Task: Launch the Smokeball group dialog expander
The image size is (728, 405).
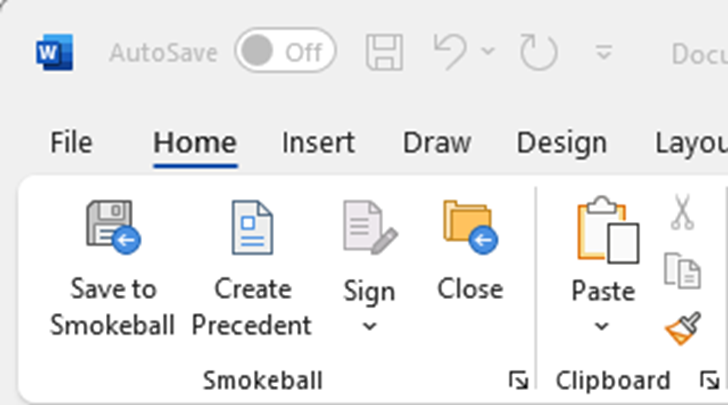Action: (518, 380)
